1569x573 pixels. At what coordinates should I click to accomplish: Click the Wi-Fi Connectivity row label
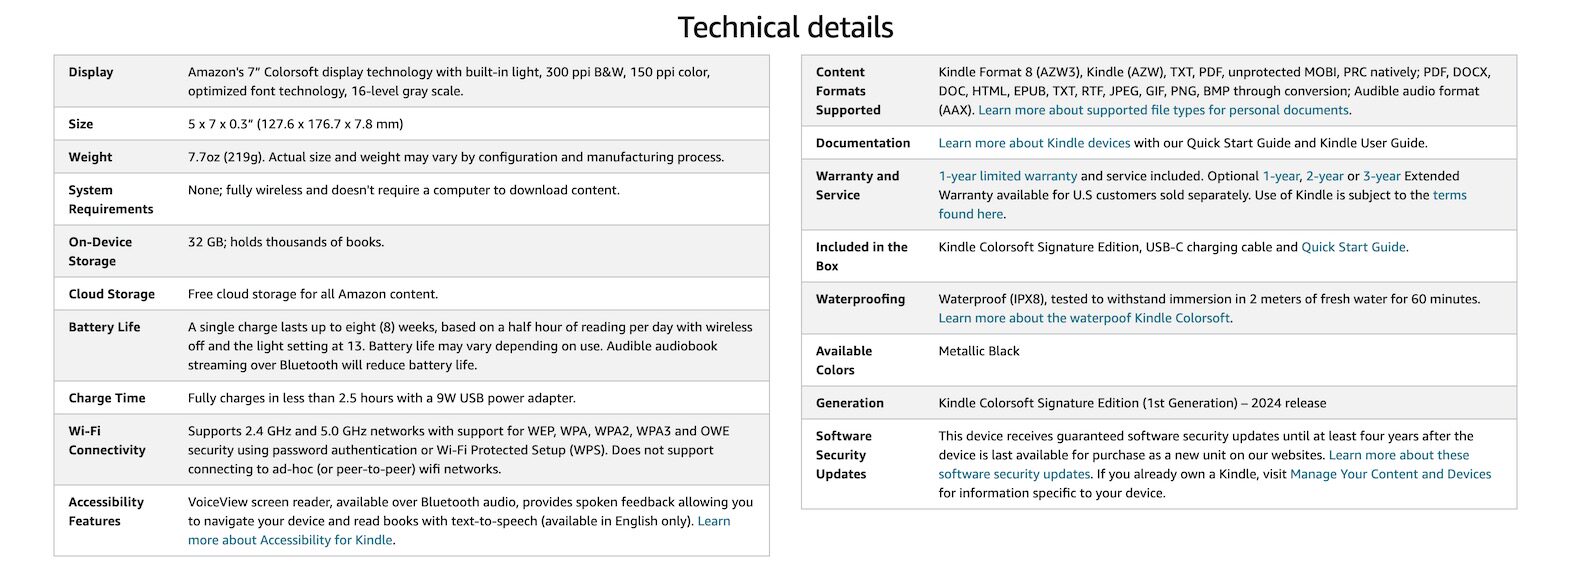(x=106, y=441)
